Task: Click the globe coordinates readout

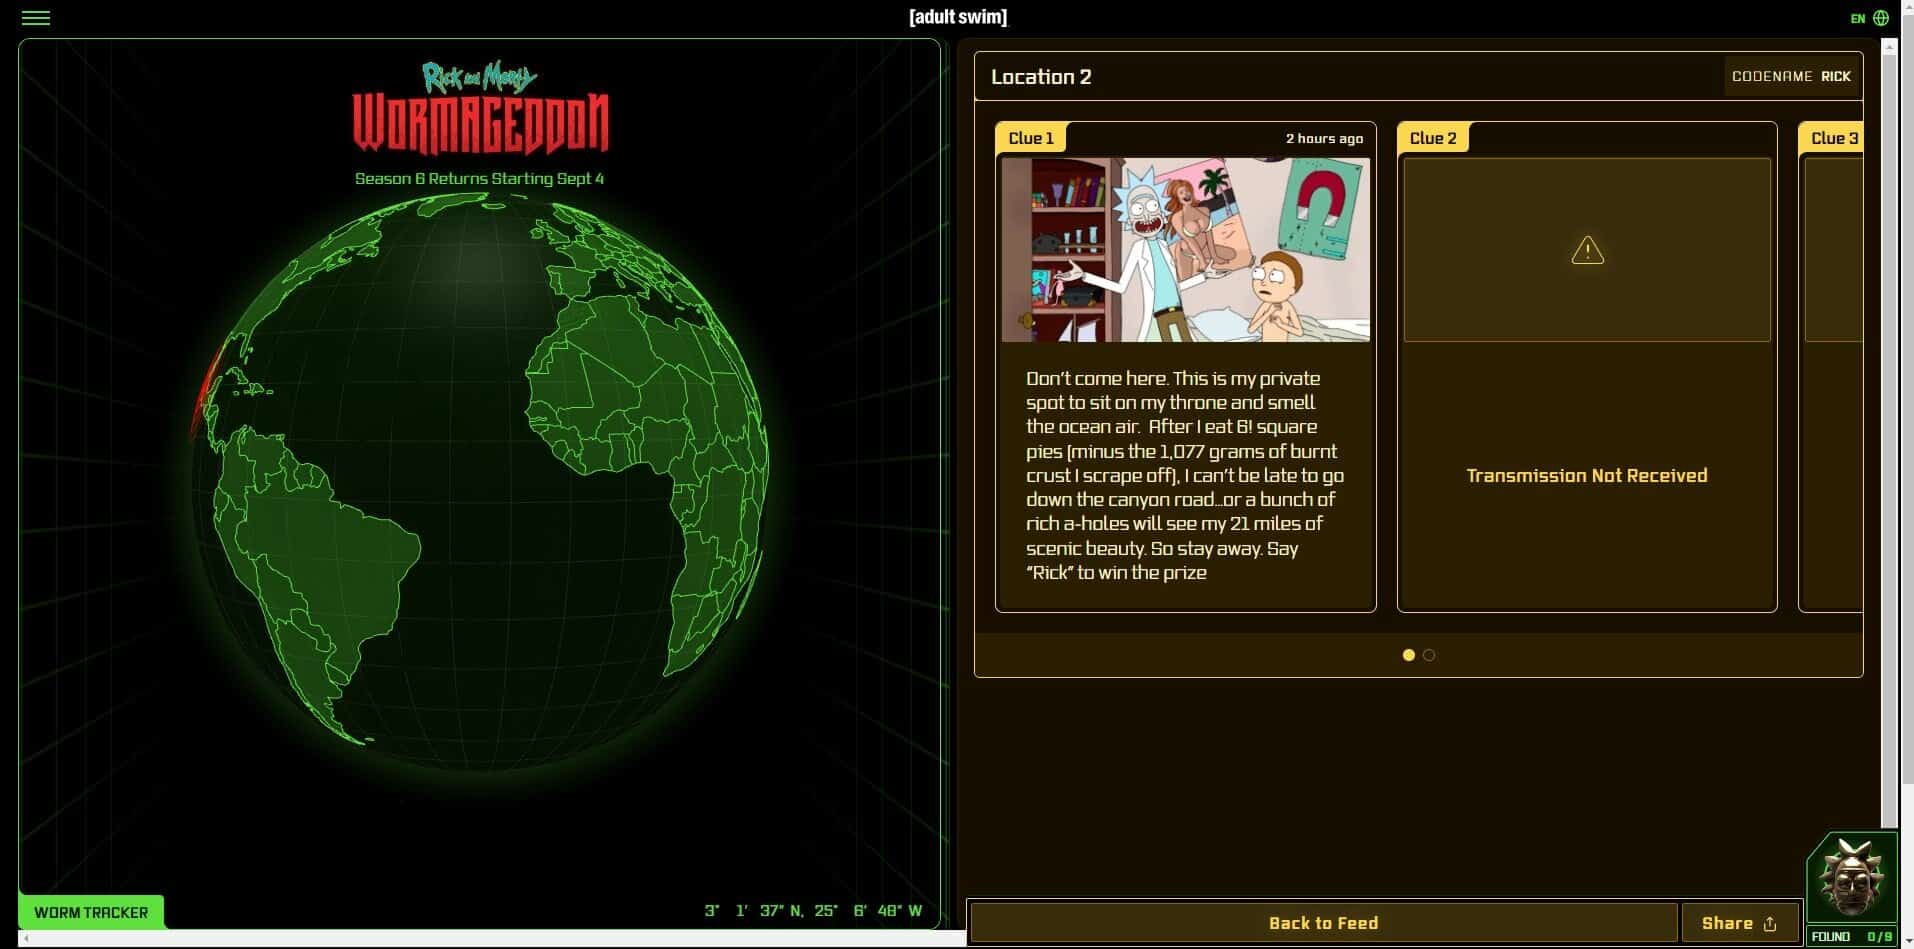Action: pos(813,910)
